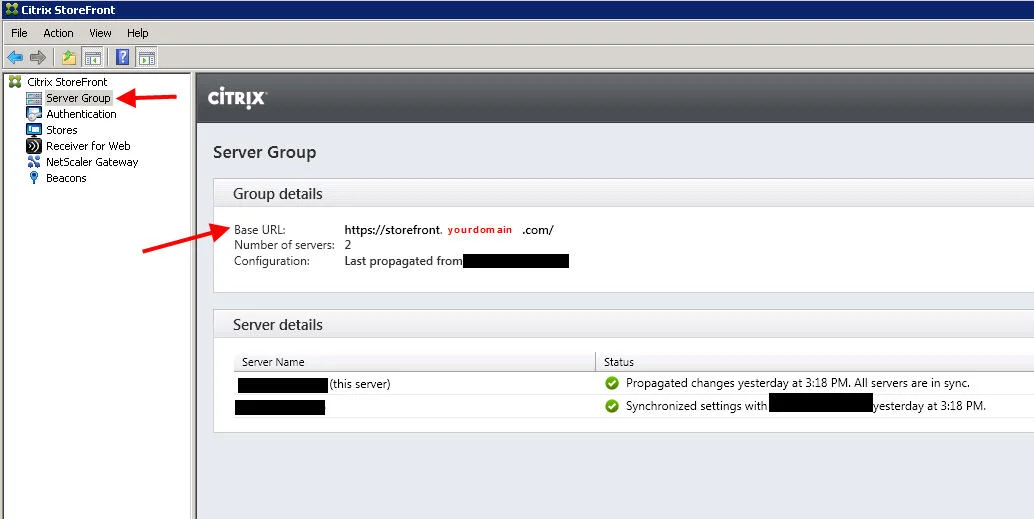1034x519 pixels.
Task: Click the Citrix StoreFront title bar icon
Action: tap(12, 9)
